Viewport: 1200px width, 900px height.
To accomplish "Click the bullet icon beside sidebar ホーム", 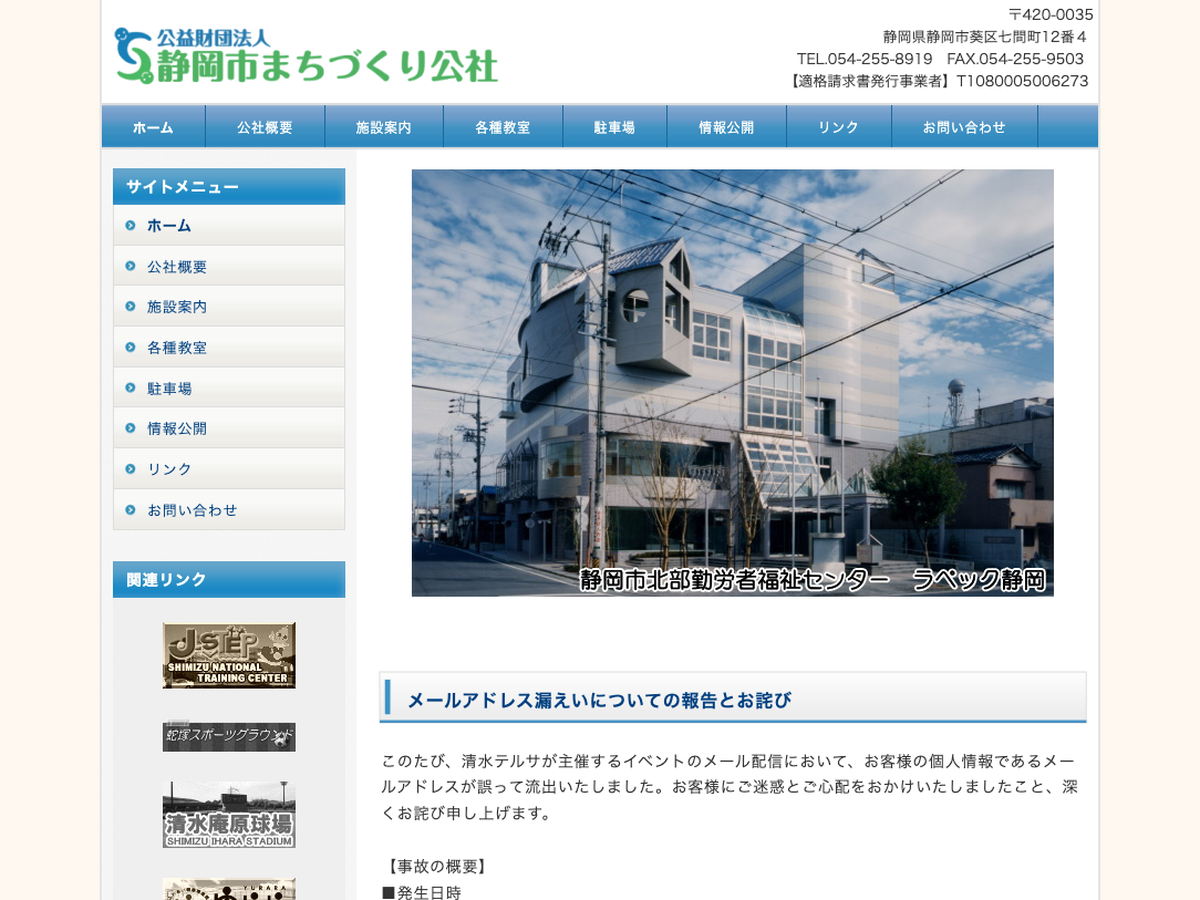I will [130, 226].
